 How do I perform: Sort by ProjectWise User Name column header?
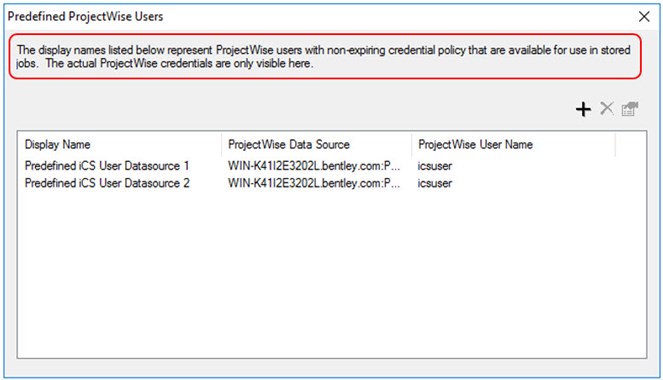[513, 145]
